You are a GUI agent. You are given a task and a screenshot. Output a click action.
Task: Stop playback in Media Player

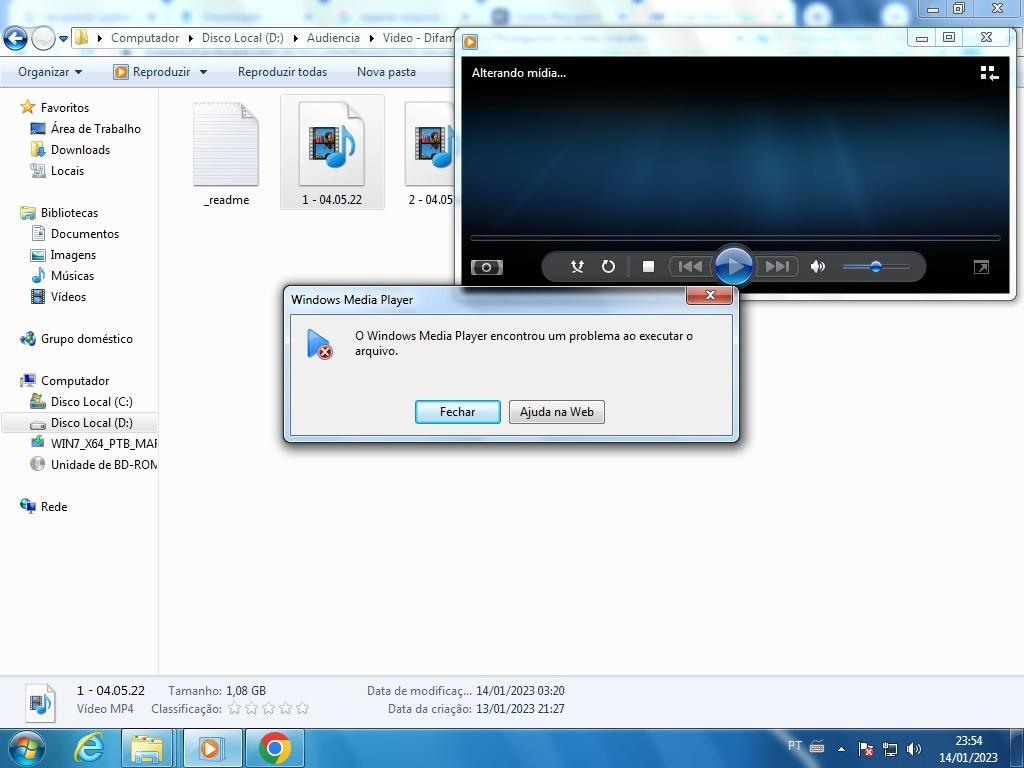pos(648,266)
